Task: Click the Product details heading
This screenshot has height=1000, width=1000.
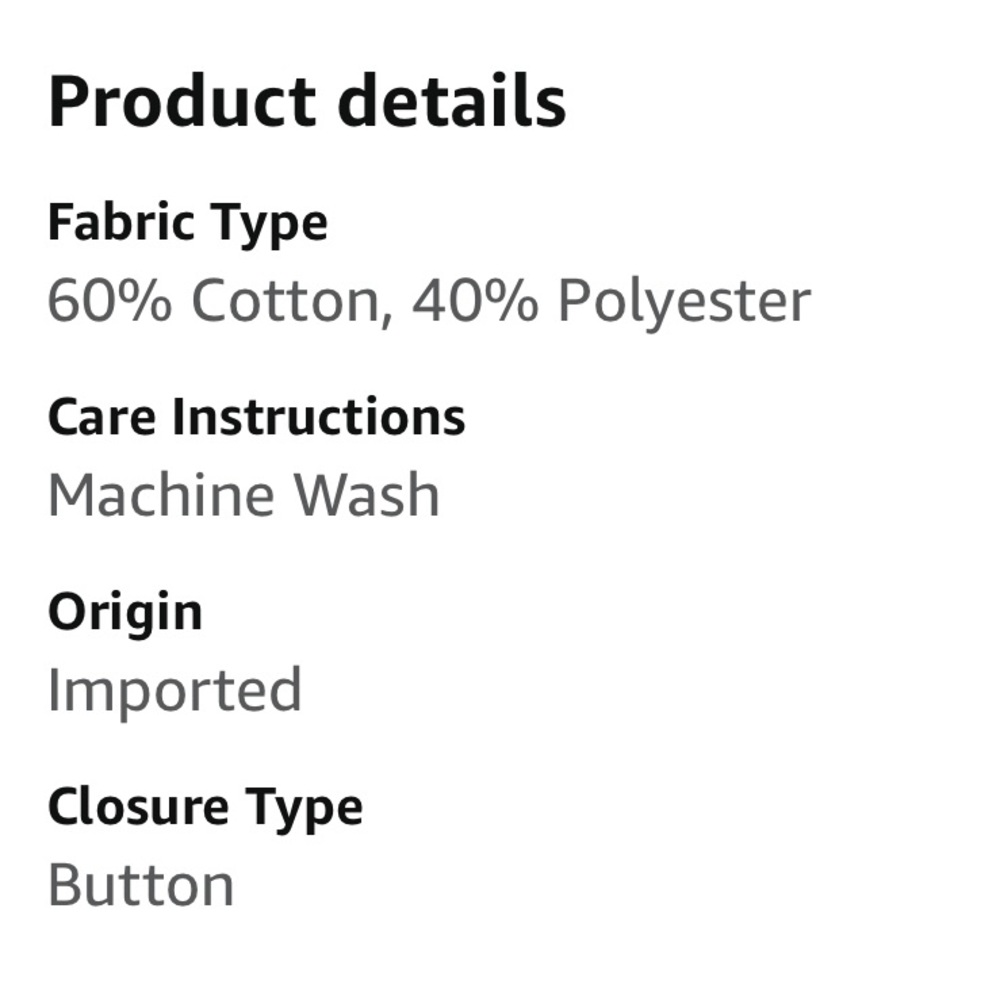Action: click(306, 101)
